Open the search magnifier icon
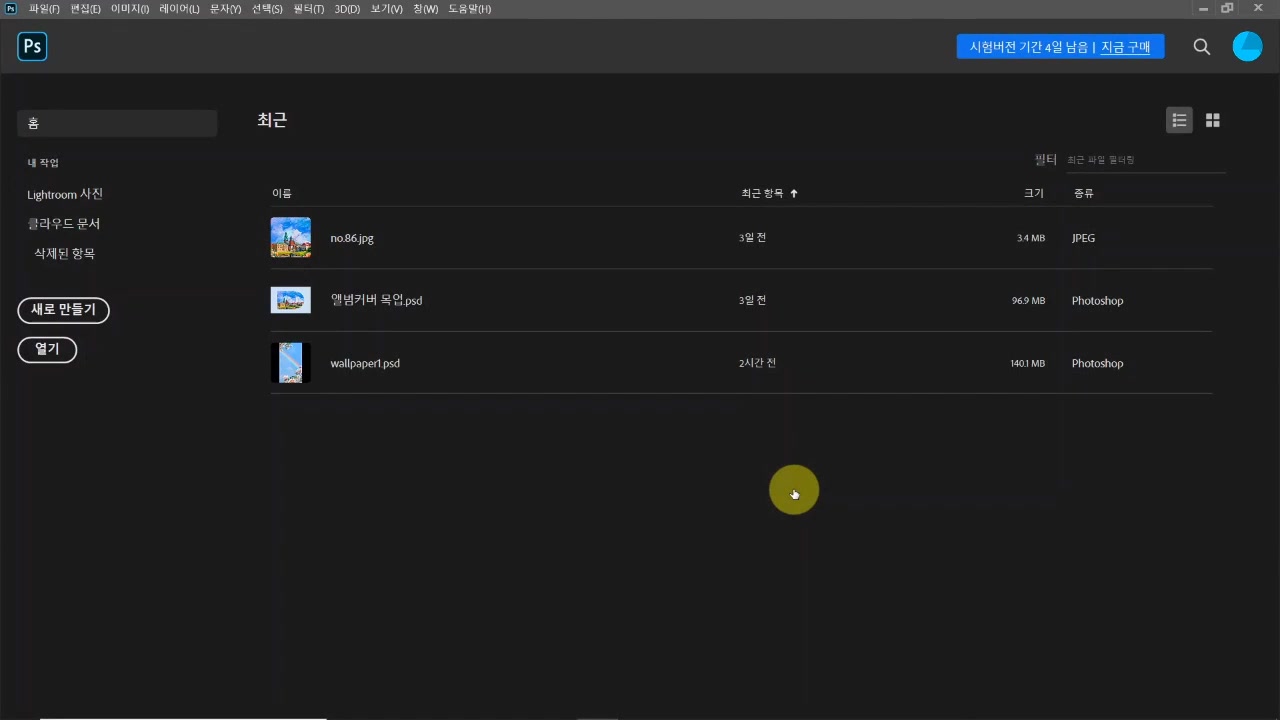The width and height of the screenshot is (1280, 720). pos(1202,47)
